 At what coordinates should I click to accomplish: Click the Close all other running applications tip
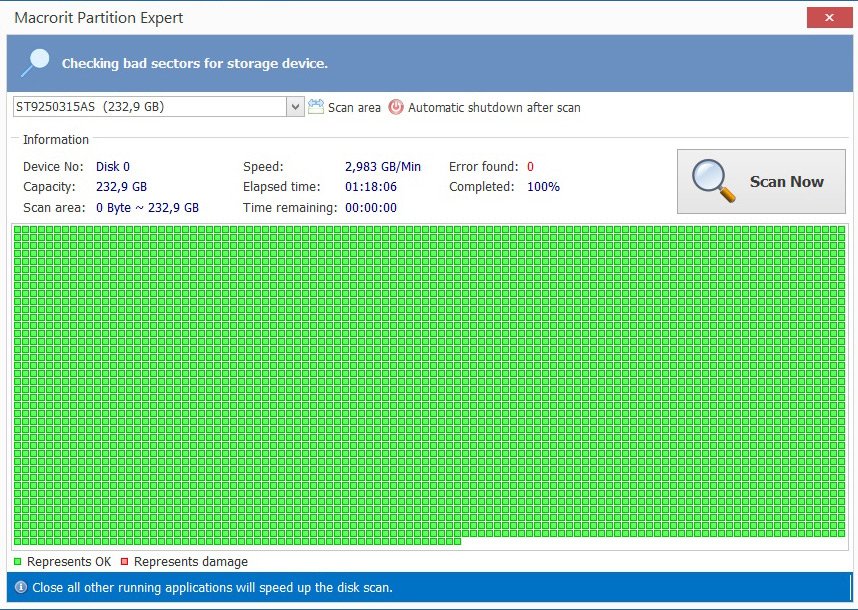(212, 588)
